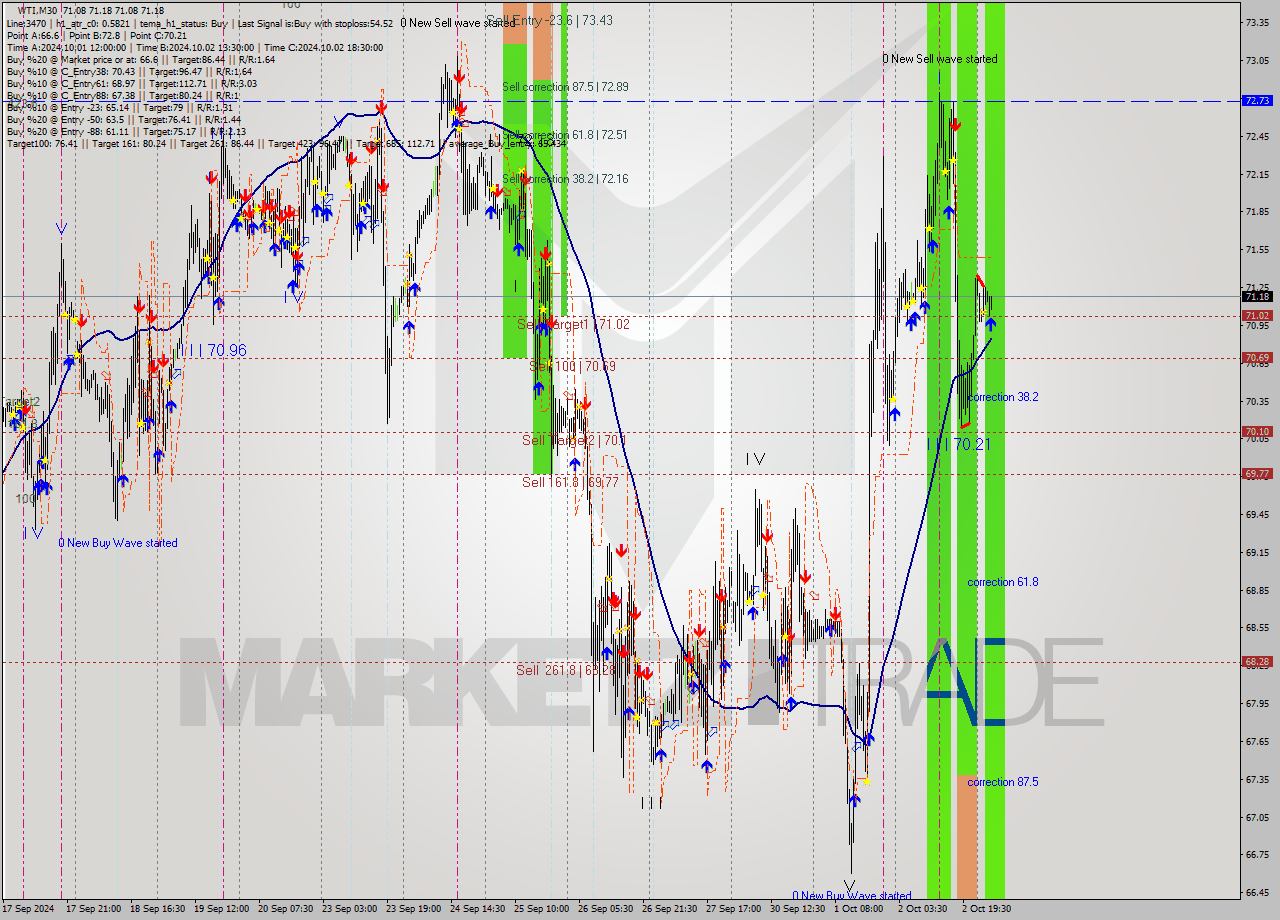Click the 'I I | 70.21' wave label

[958, 443]
